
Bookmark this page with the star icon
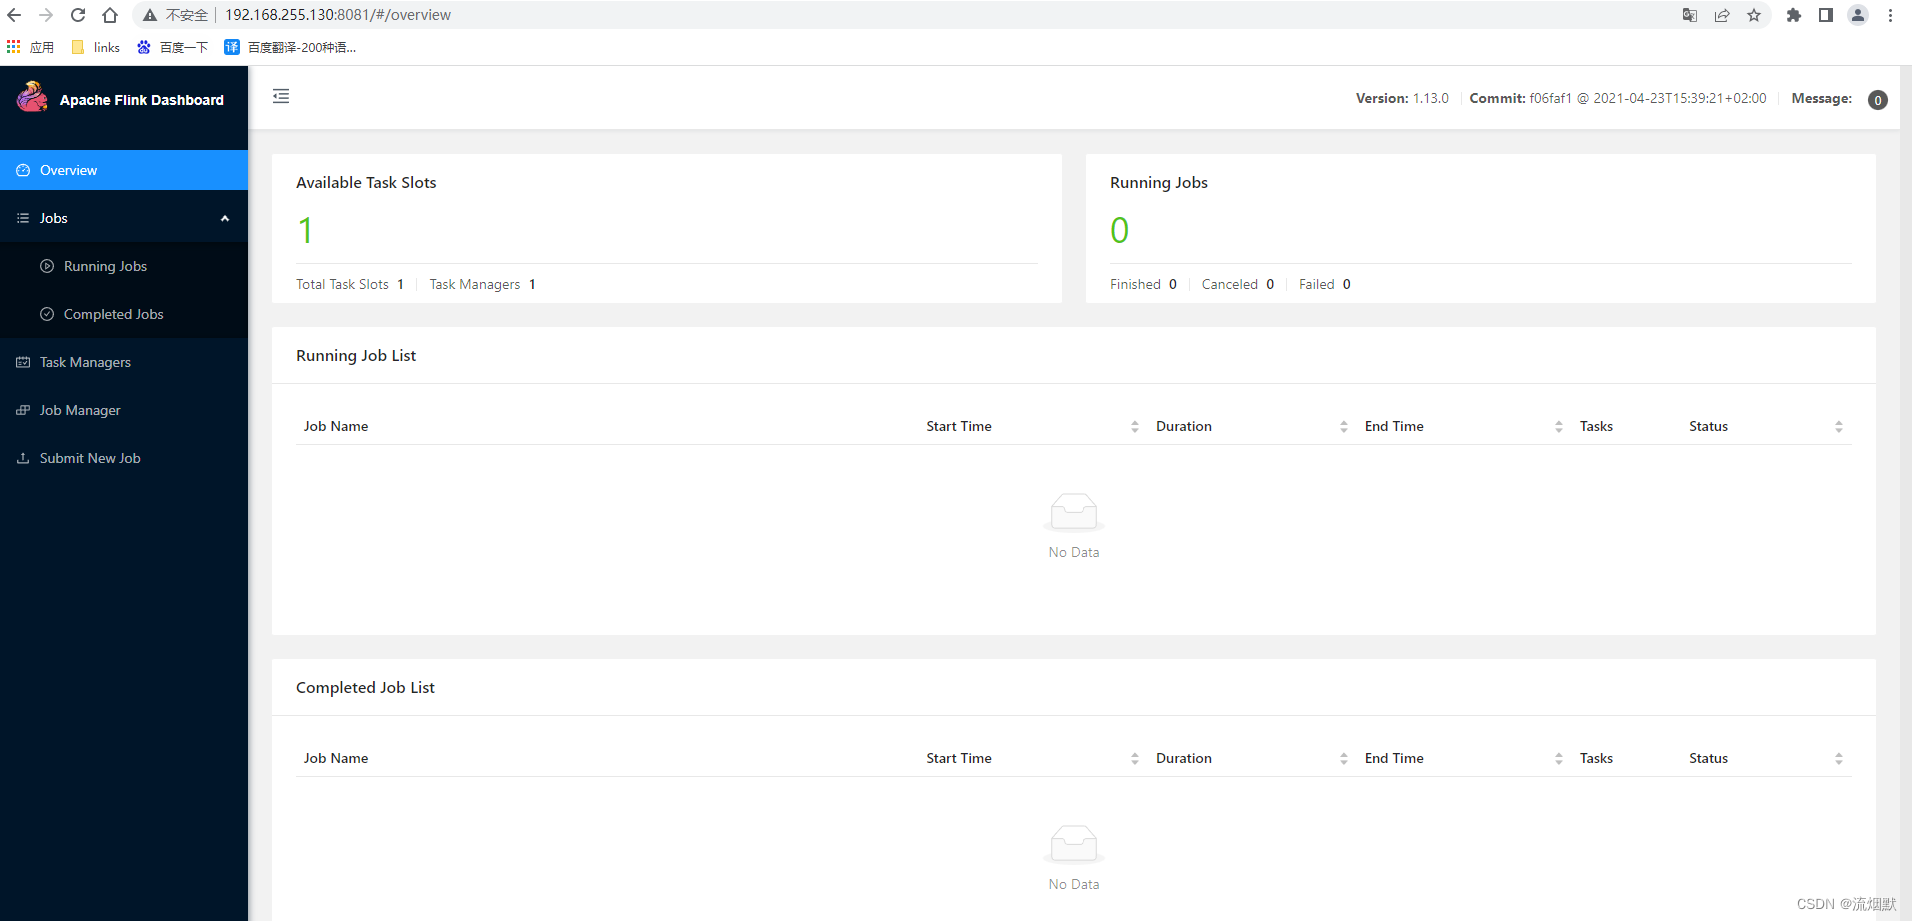(1754, 15)
